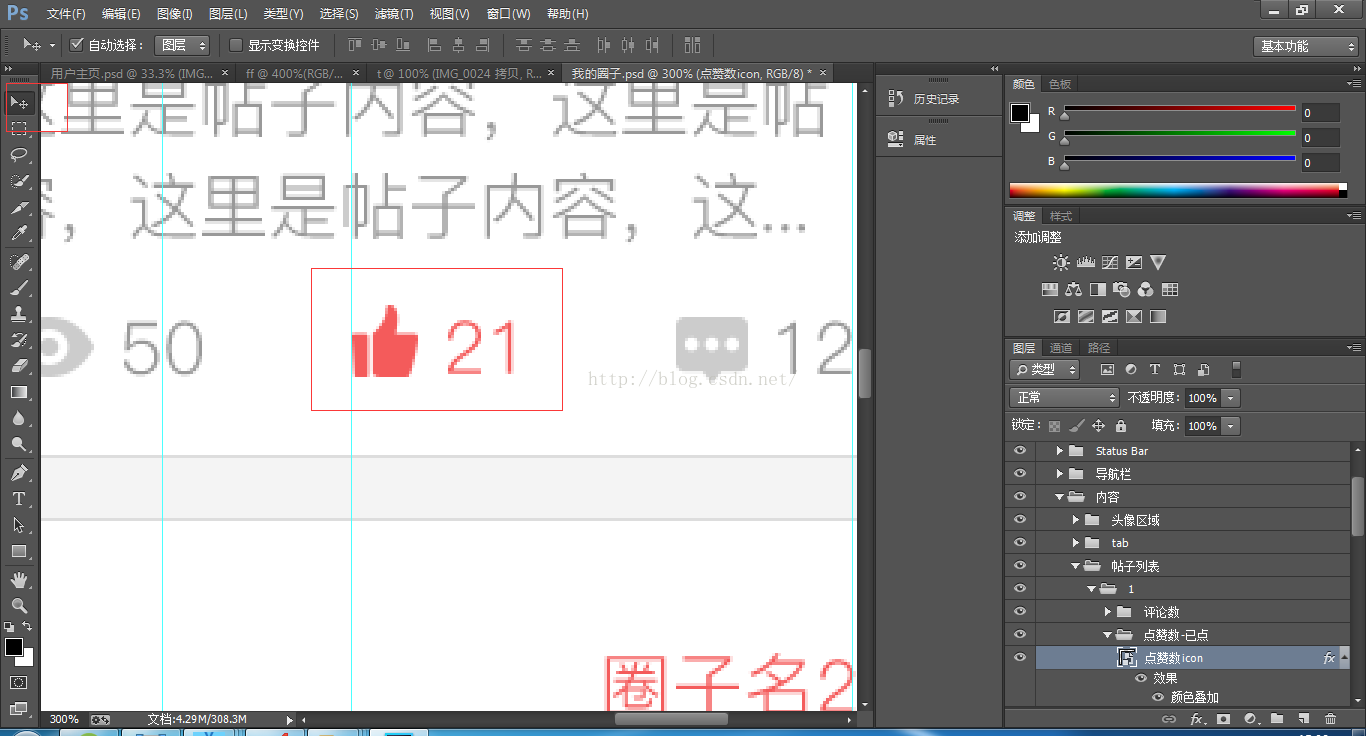1366x736 pixels.
Task: Hide the 点赞数icon layer
Action: pos(1020,658)
